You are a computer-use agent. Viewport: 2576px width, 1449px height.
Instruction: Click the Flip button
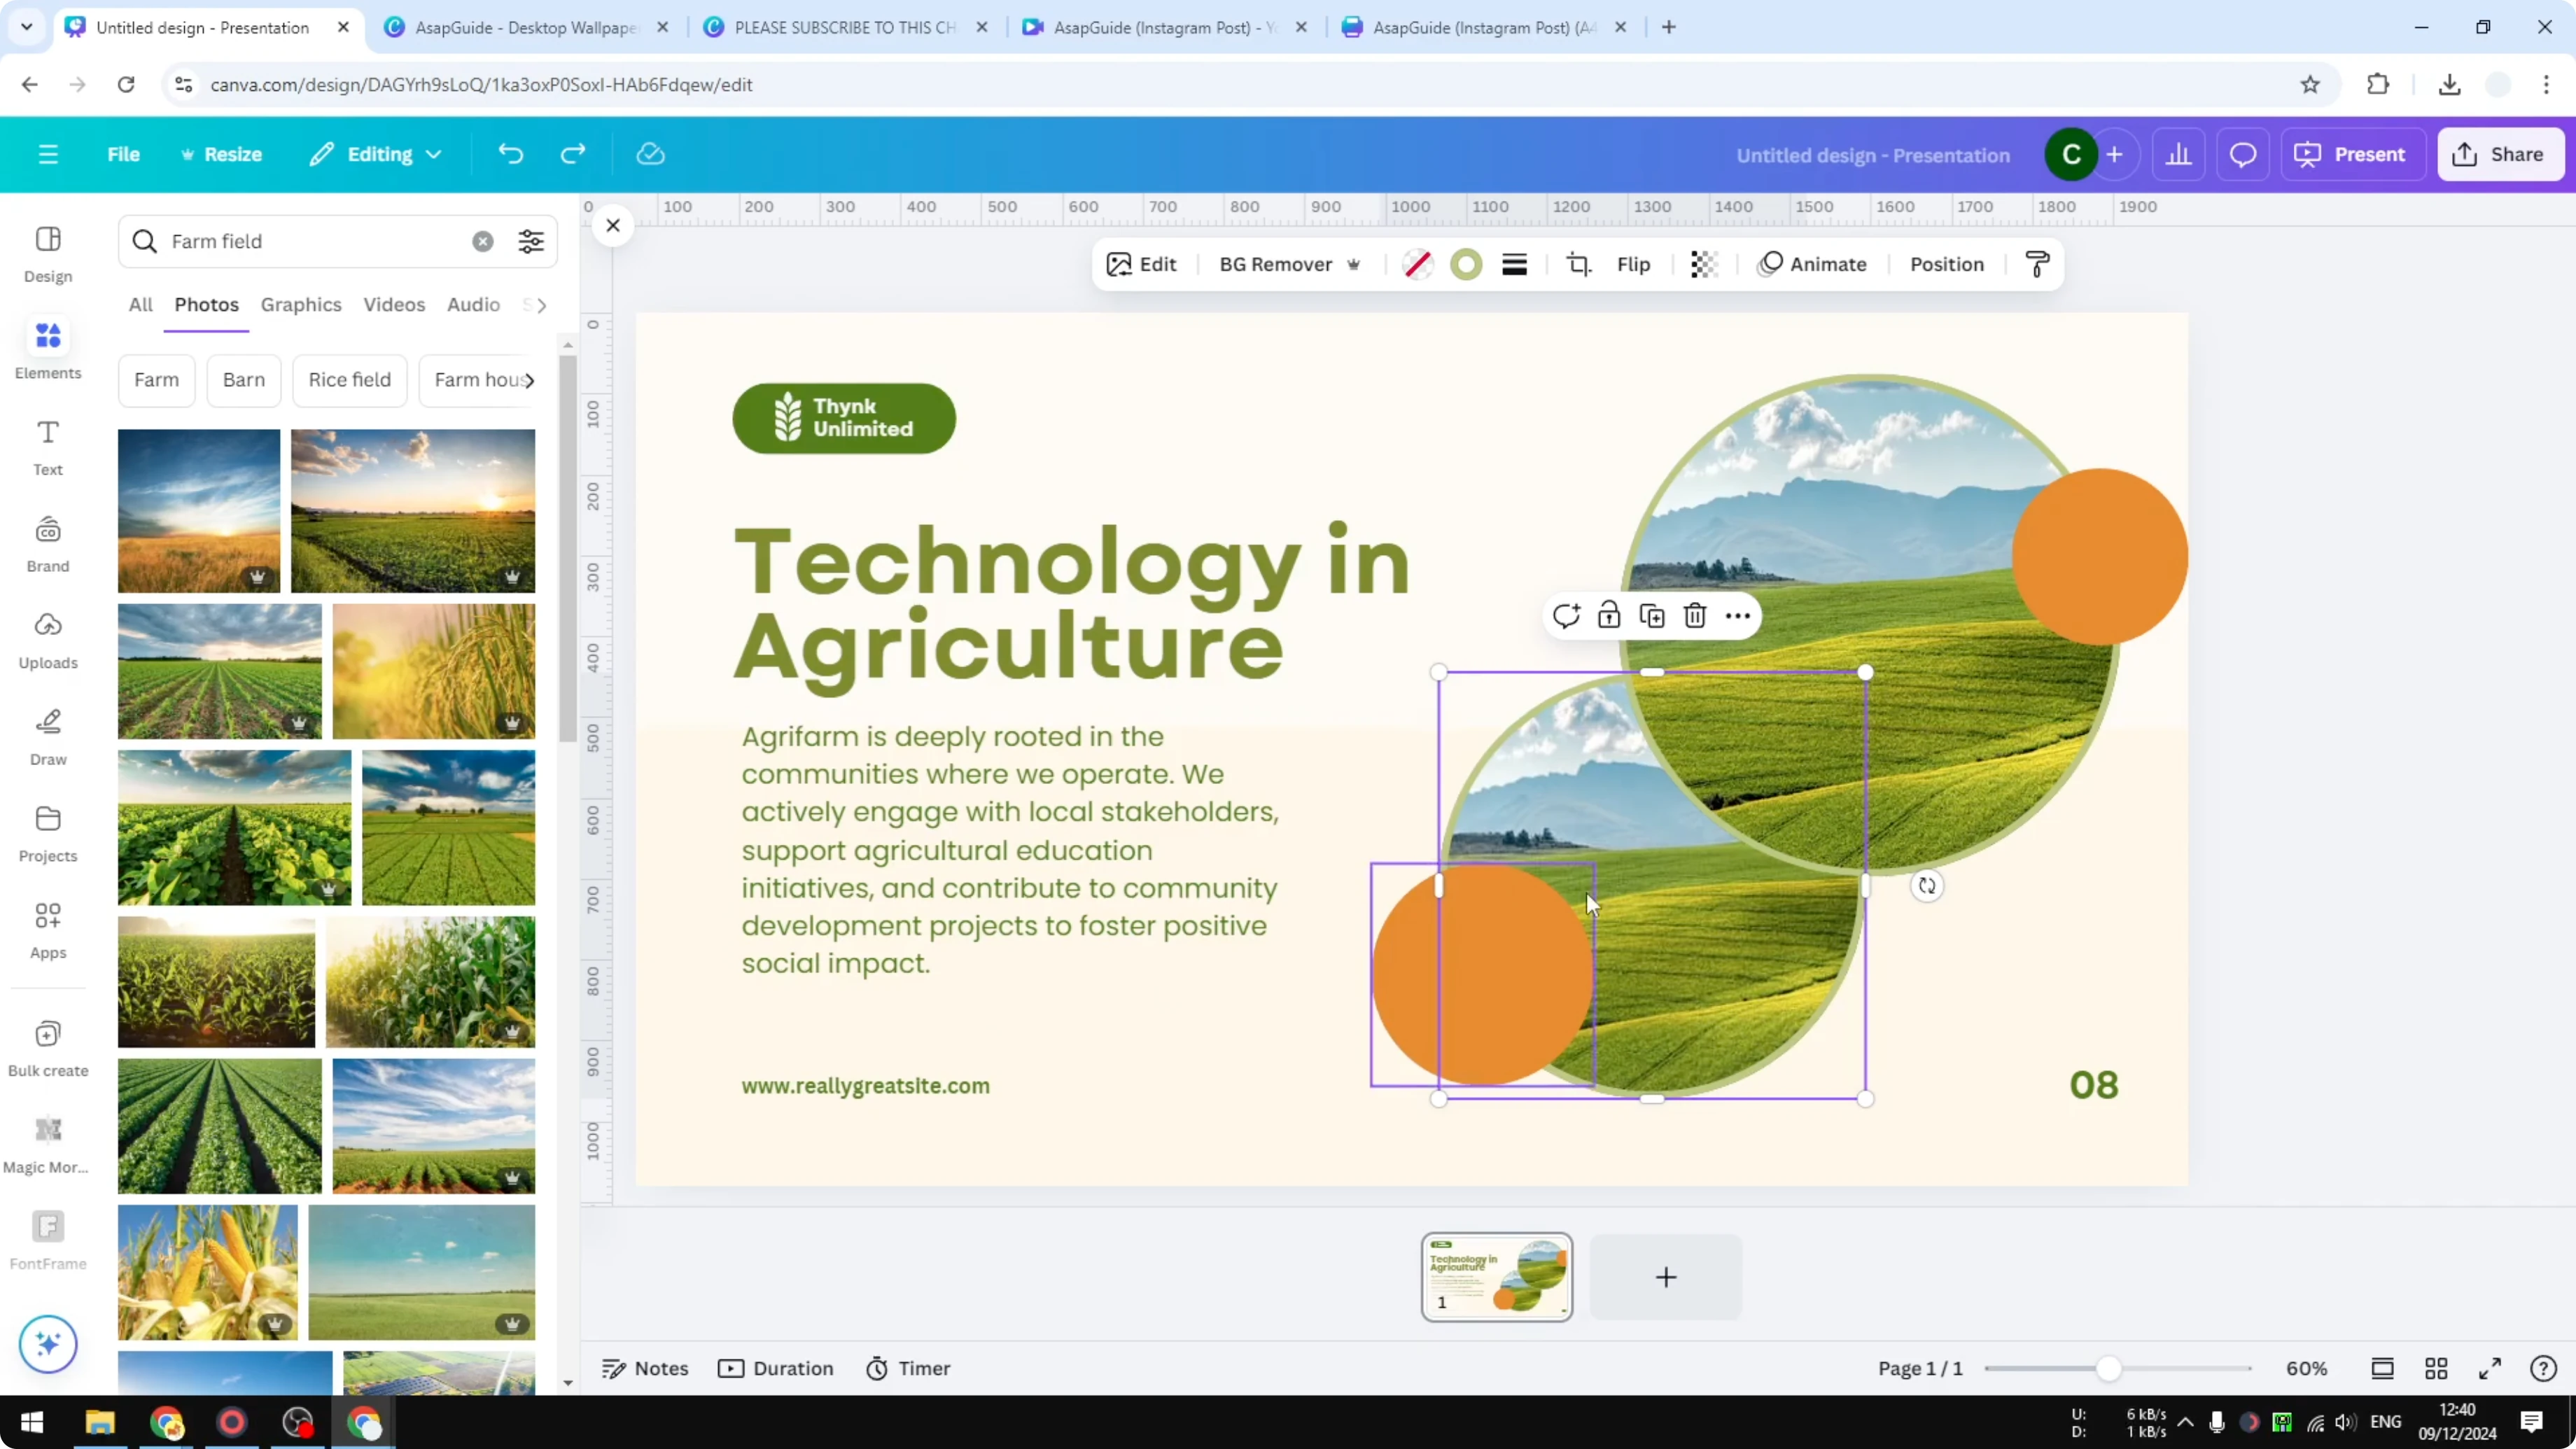tap(1634, 264)
